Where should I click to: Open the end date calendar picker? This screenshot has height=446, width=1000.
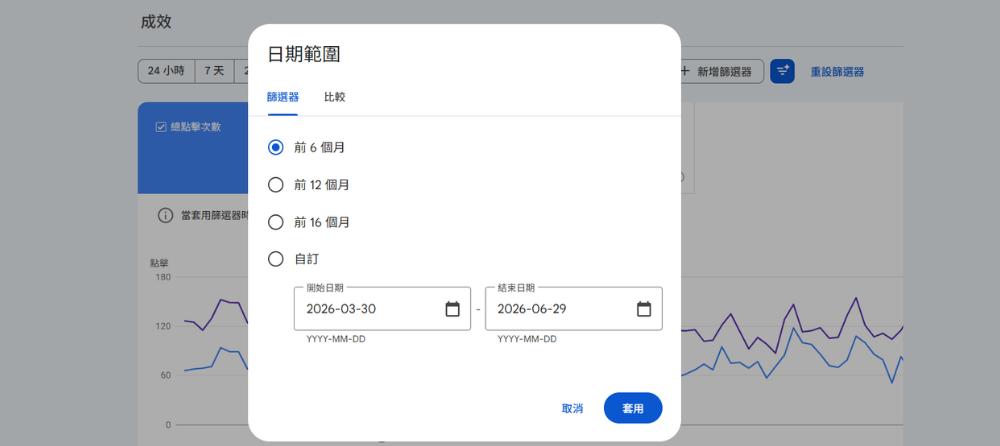pos(644,309)
